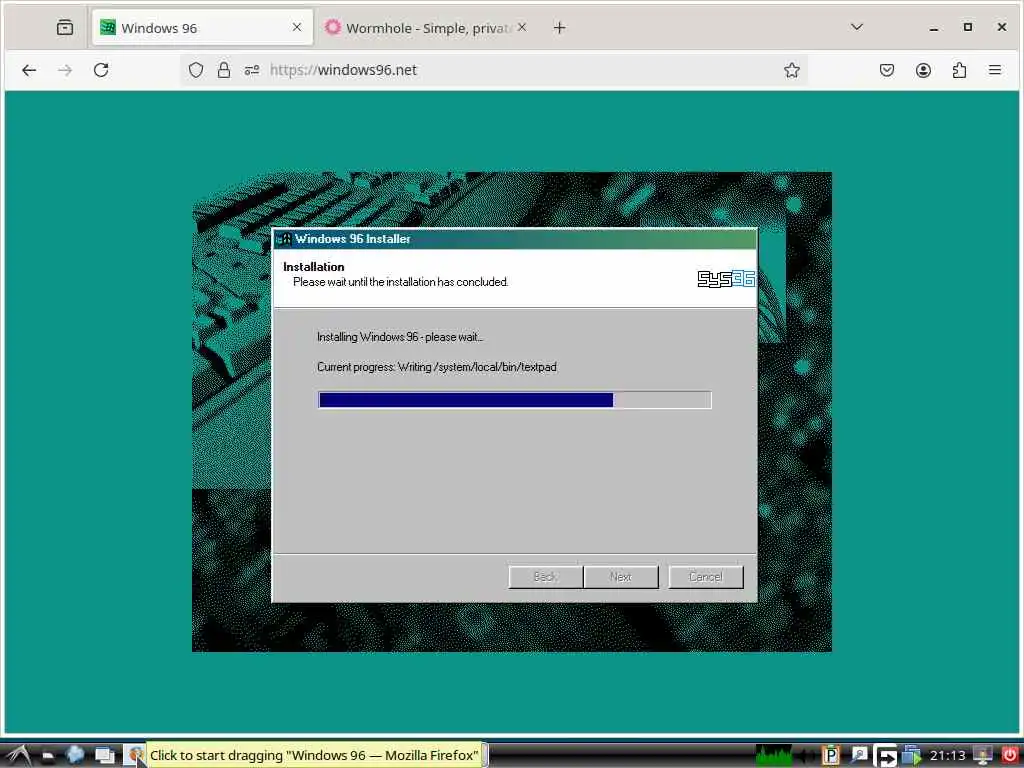Go back to the previous page
Image resolution: width=1024 pixels, height=768 pixels.
[x=29, y=70]
